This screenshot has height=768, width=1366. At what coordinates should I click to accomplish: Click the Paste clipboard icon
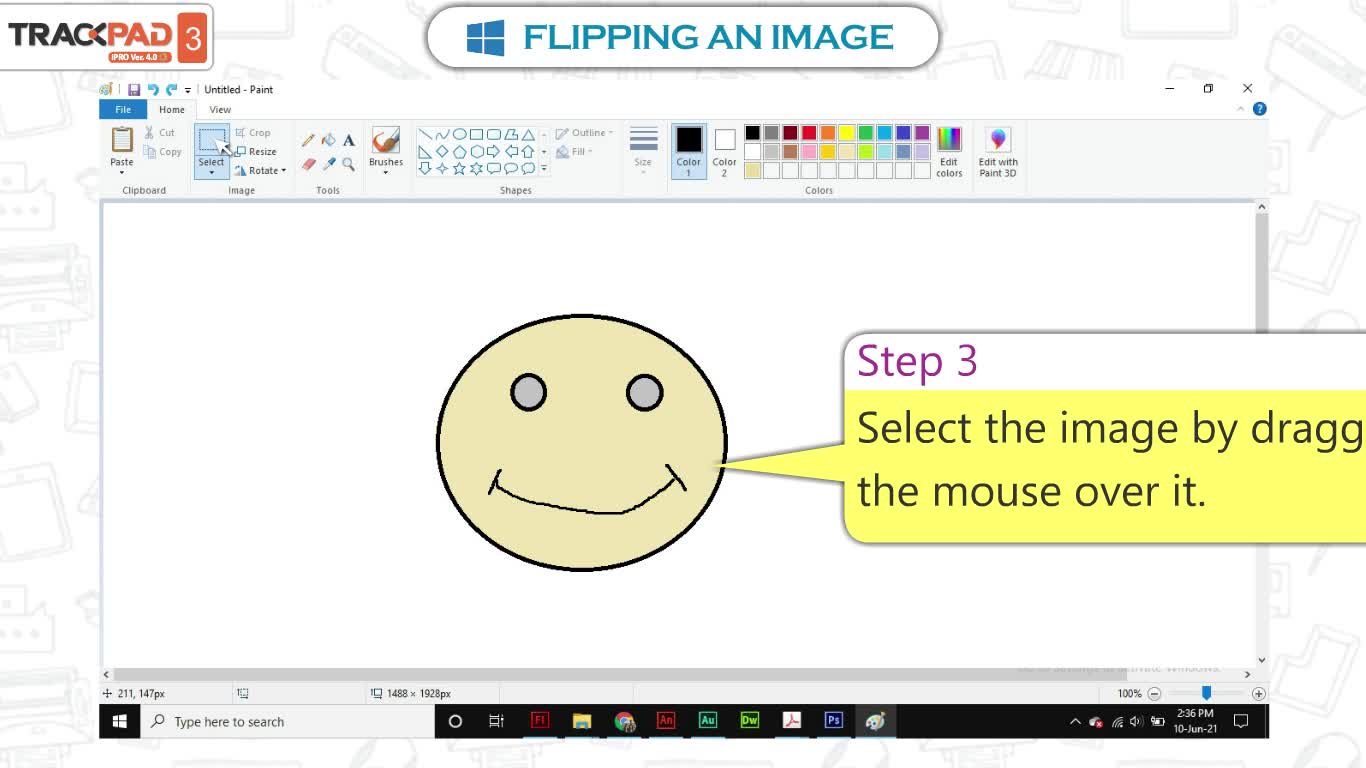tap(122, 139)
